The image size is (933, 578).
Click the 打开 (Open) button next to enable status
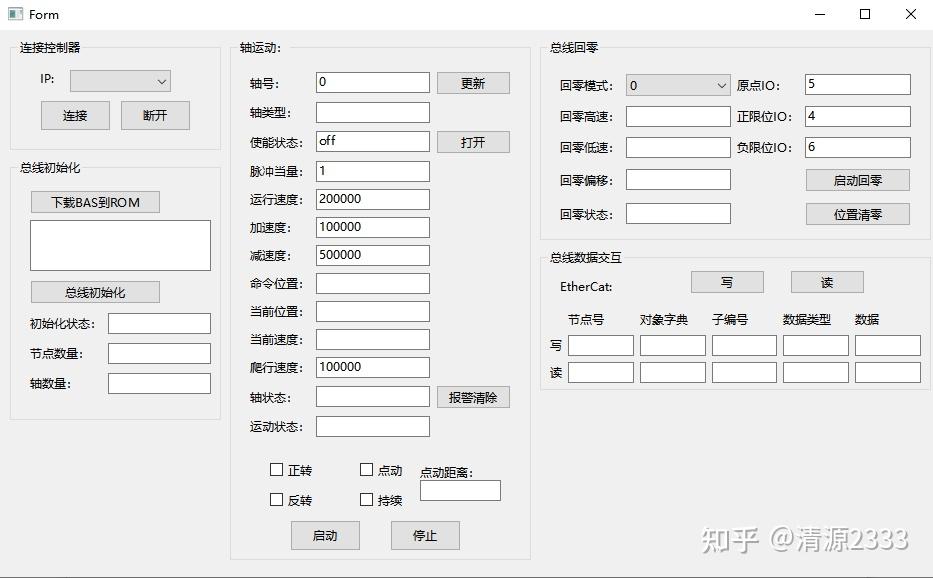(x=472, y=141)
